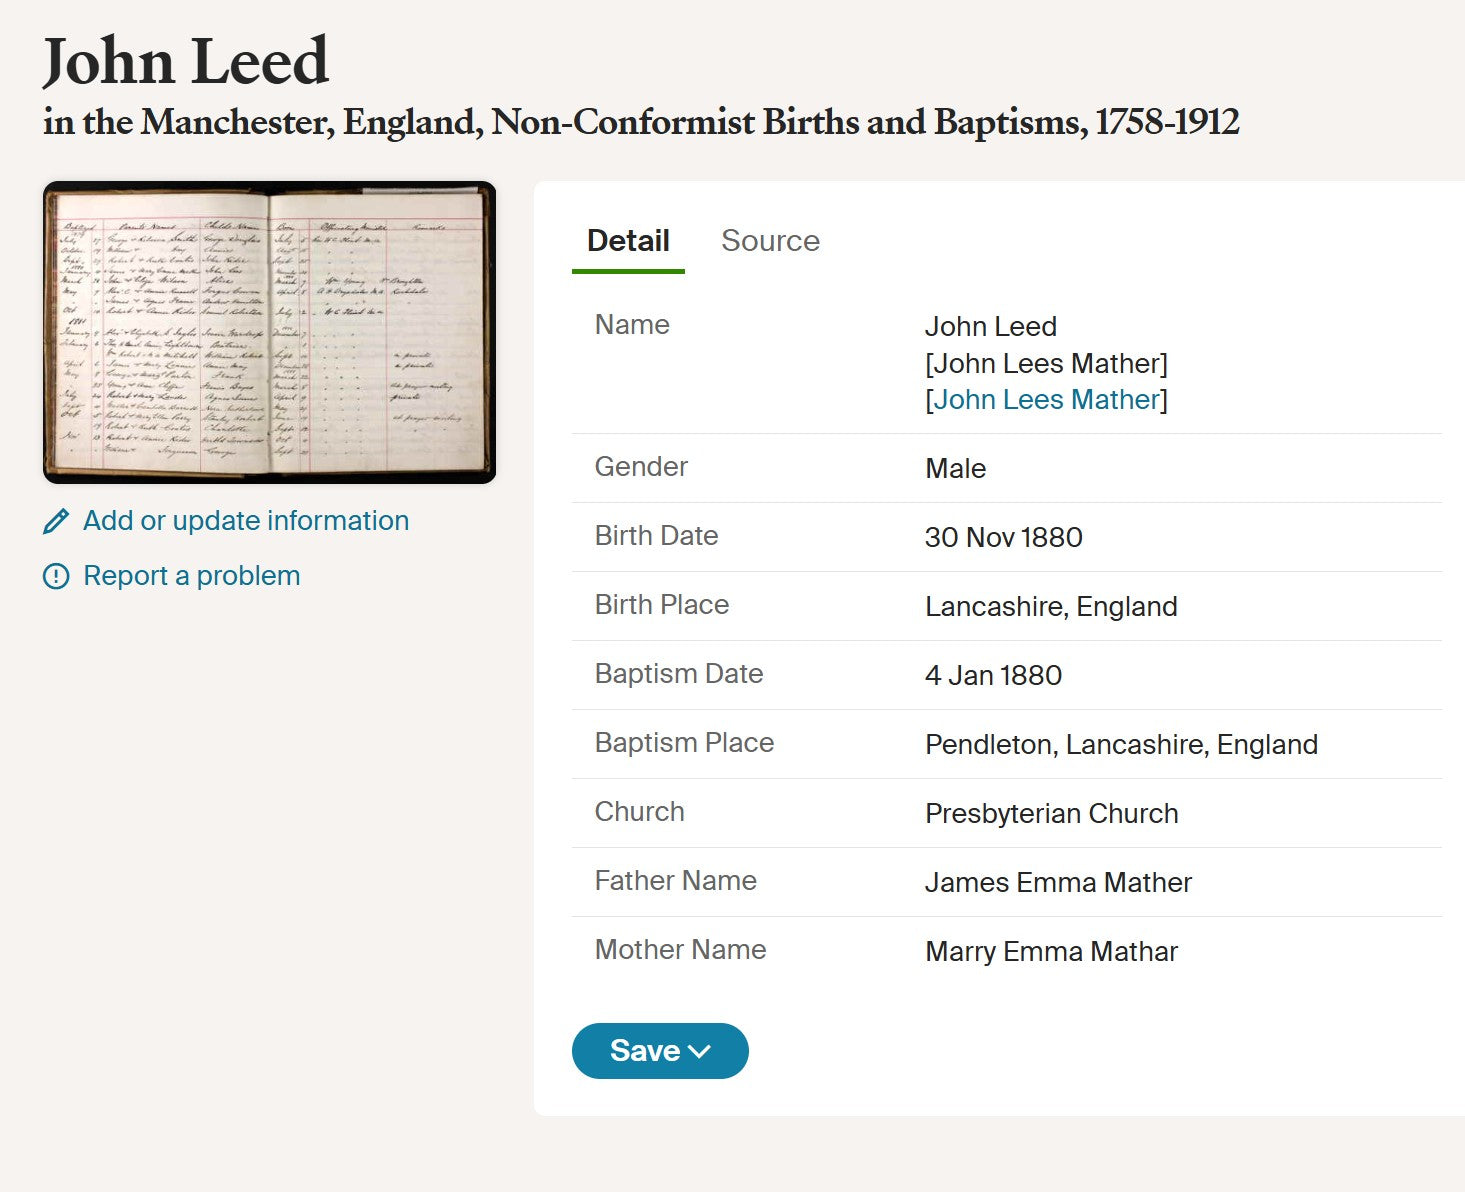Click the Manchester Non-Conformist Births collection subtitle
This screenshot has width=1465, height=1192.
click(641, 122)
